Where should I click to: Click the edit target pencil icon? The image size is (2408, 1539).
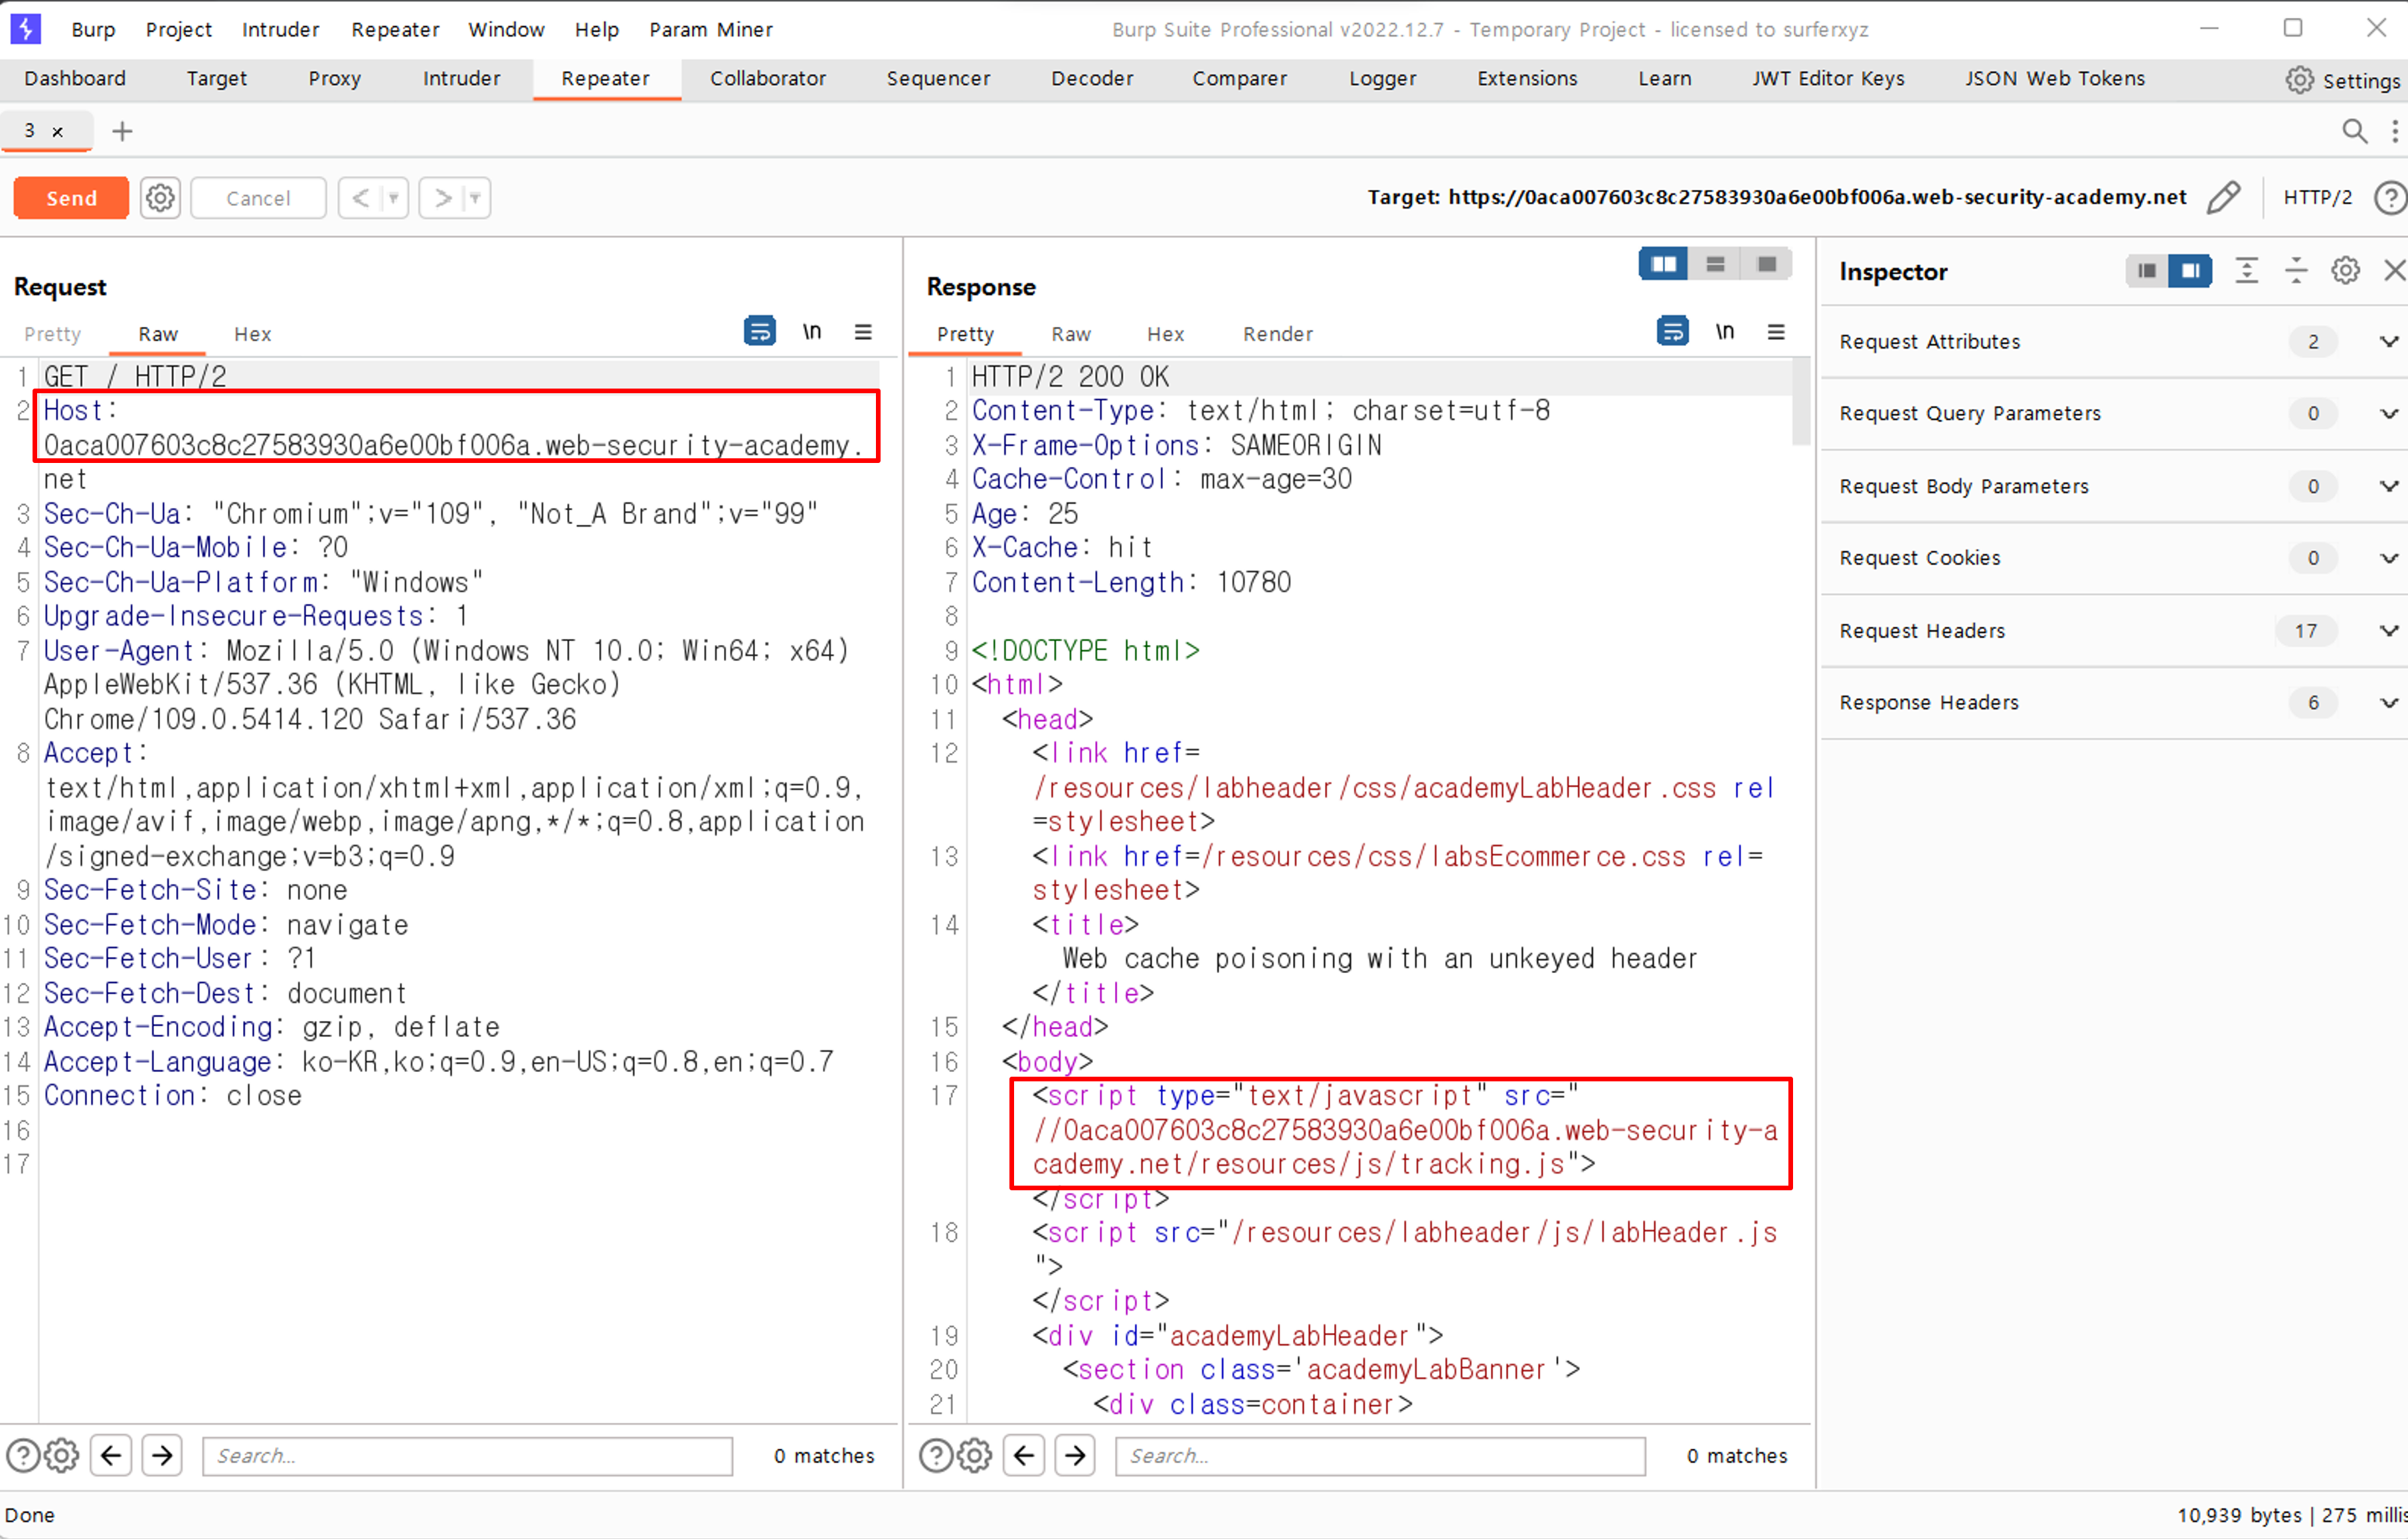(x=2223, y=197)
